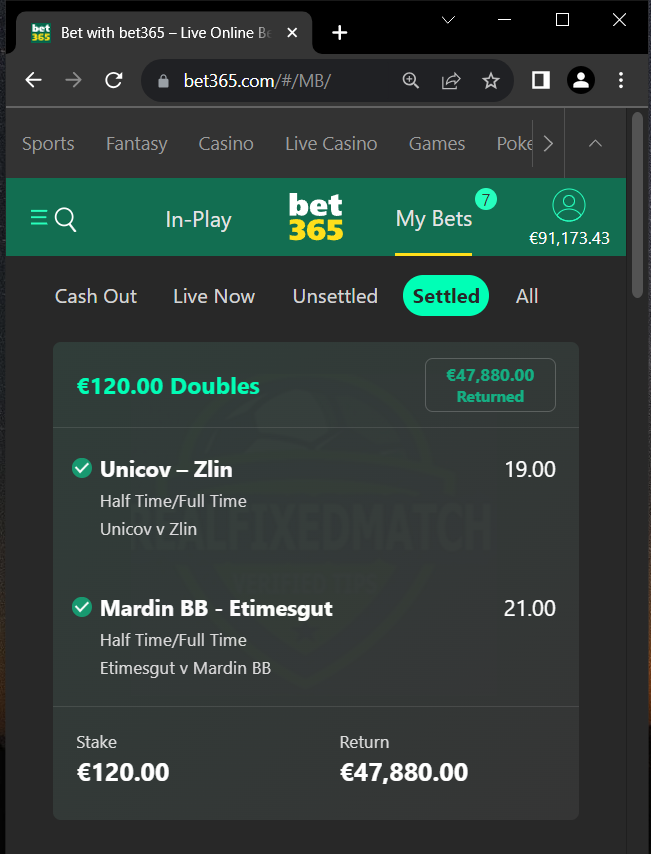The width and height of the screenshot is (651, 854).
Task: Show the Cash Out bets filter
Action: (x=96, y=296)
